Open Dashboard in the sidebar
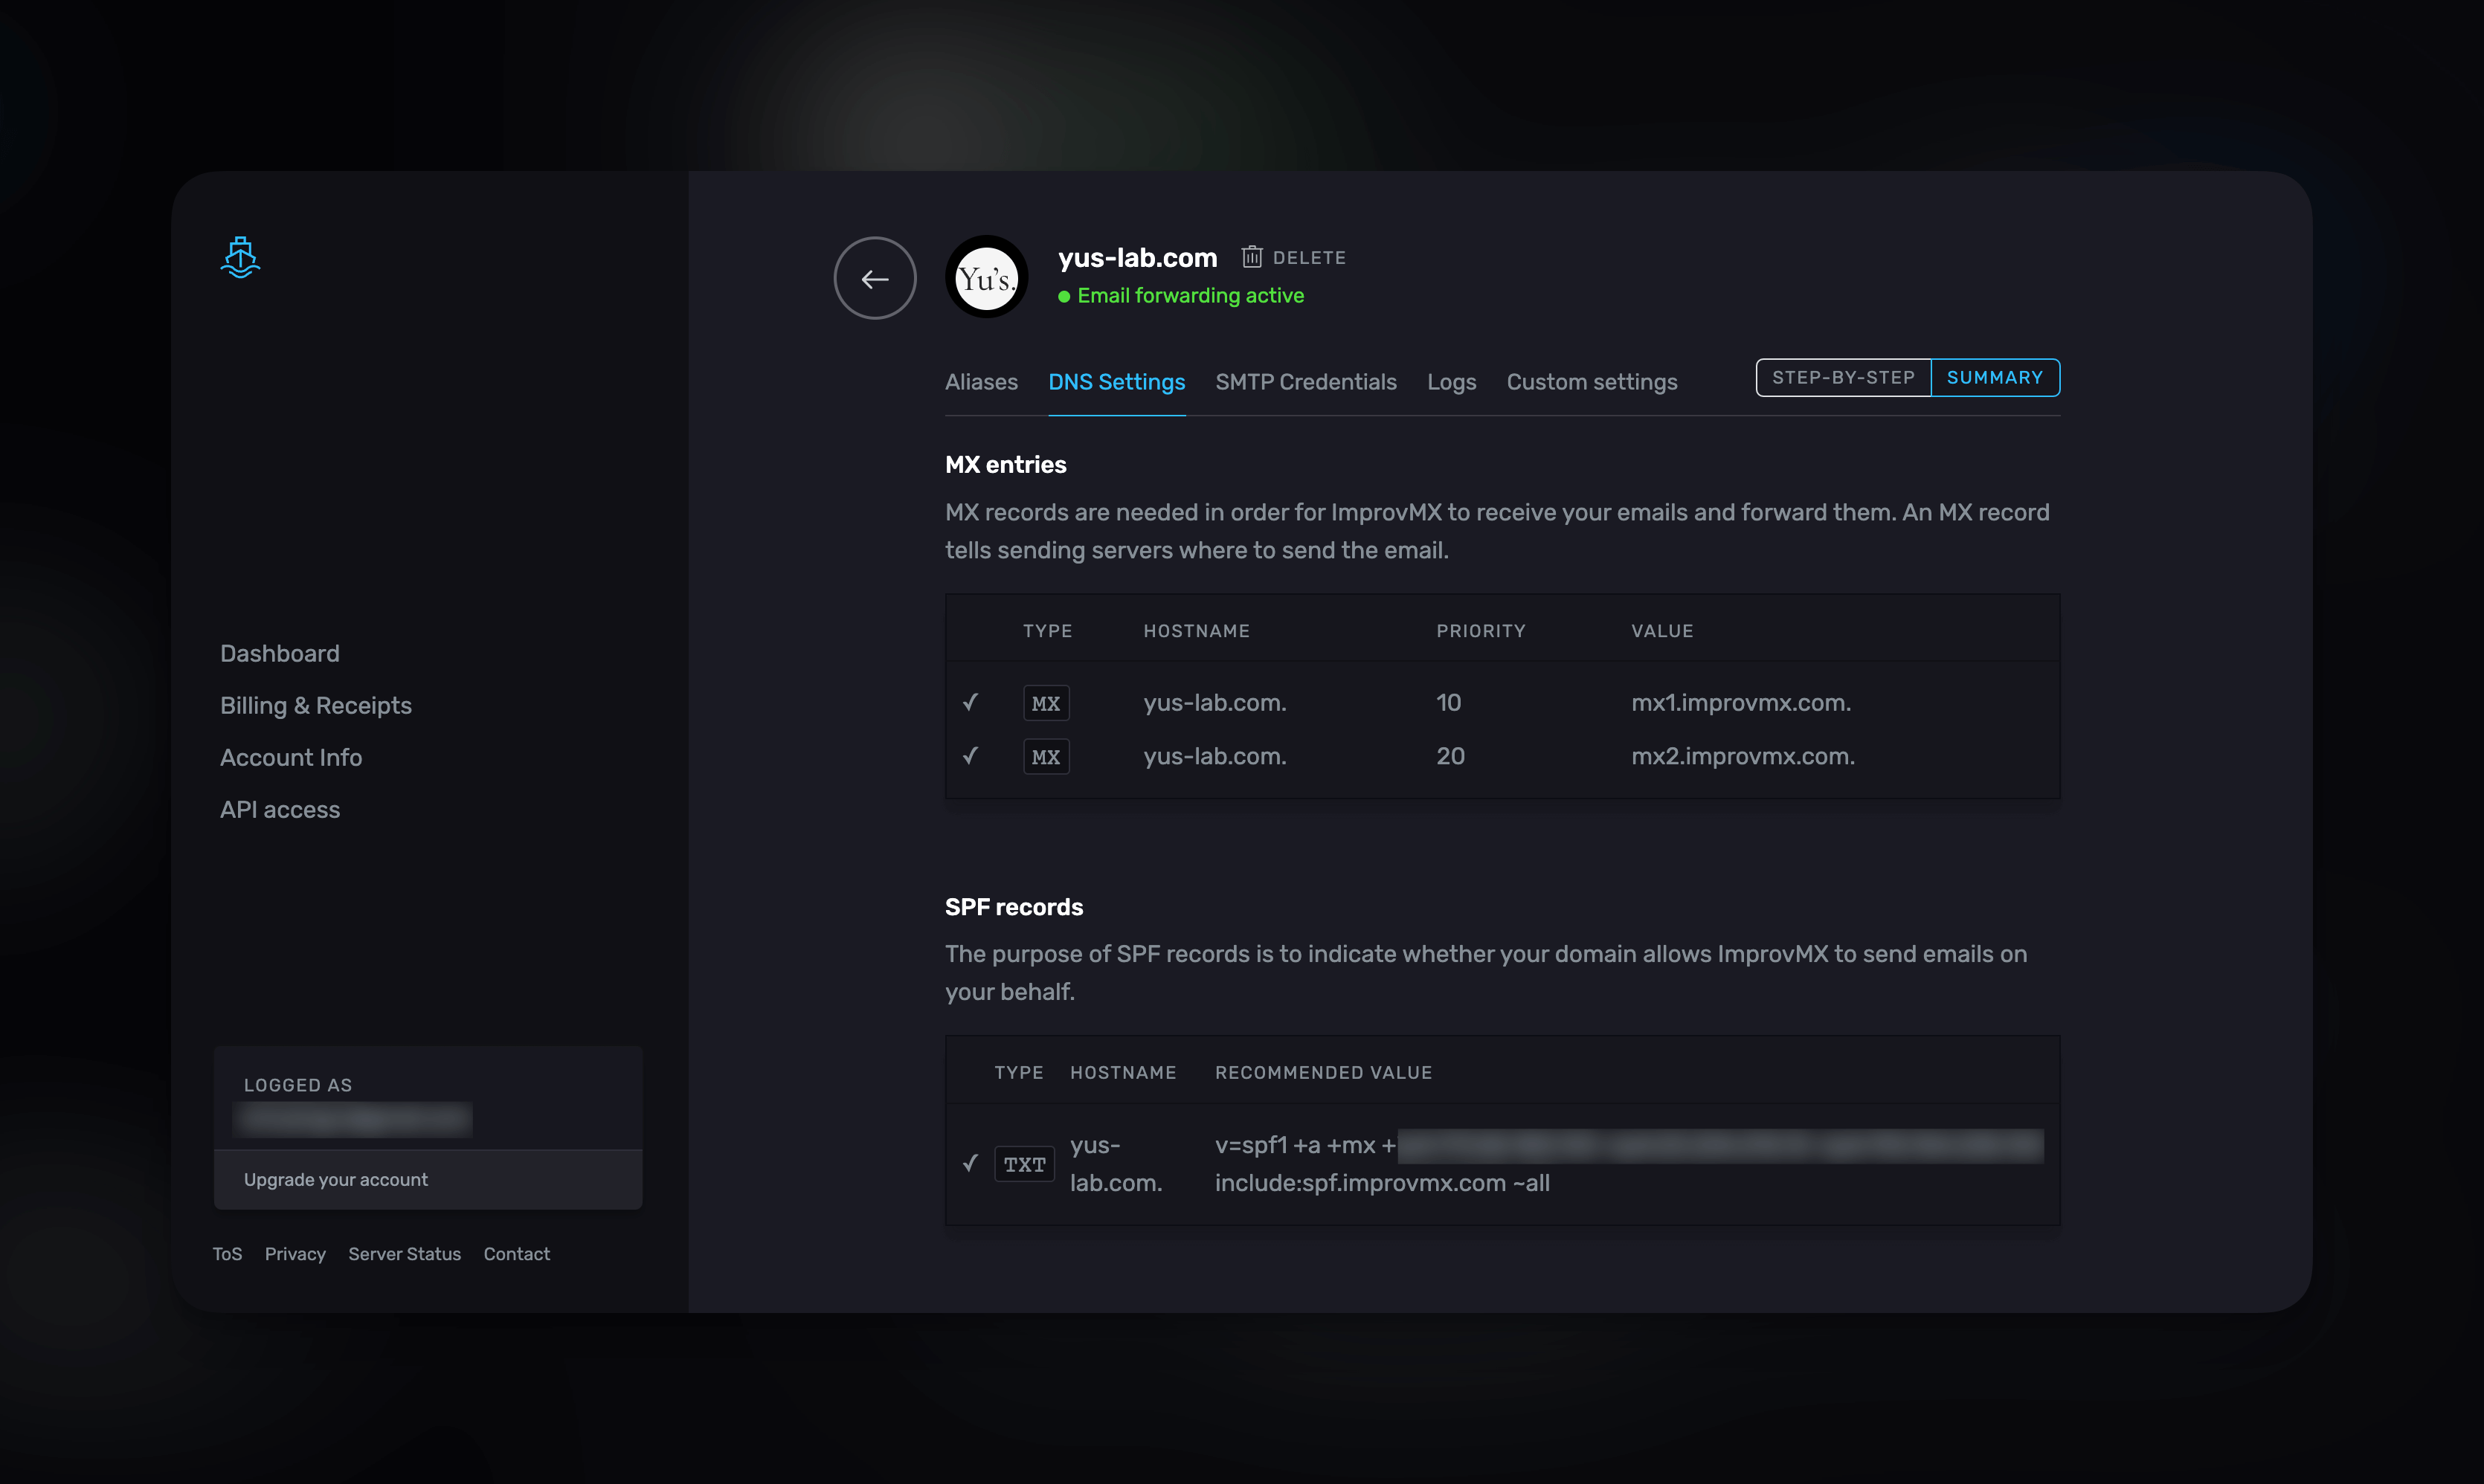 tap(280, 653)
